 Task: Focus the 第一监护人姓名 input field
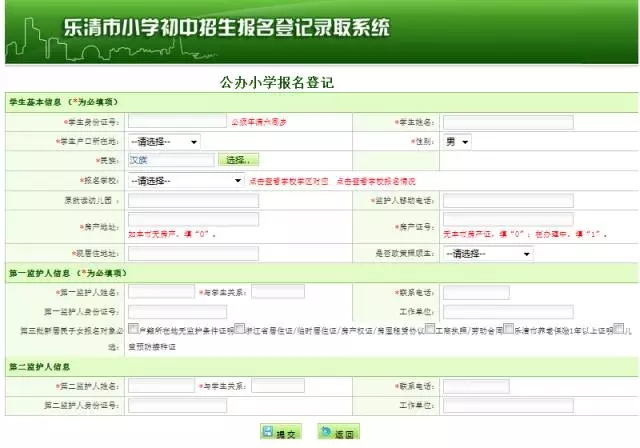[161, 292]
